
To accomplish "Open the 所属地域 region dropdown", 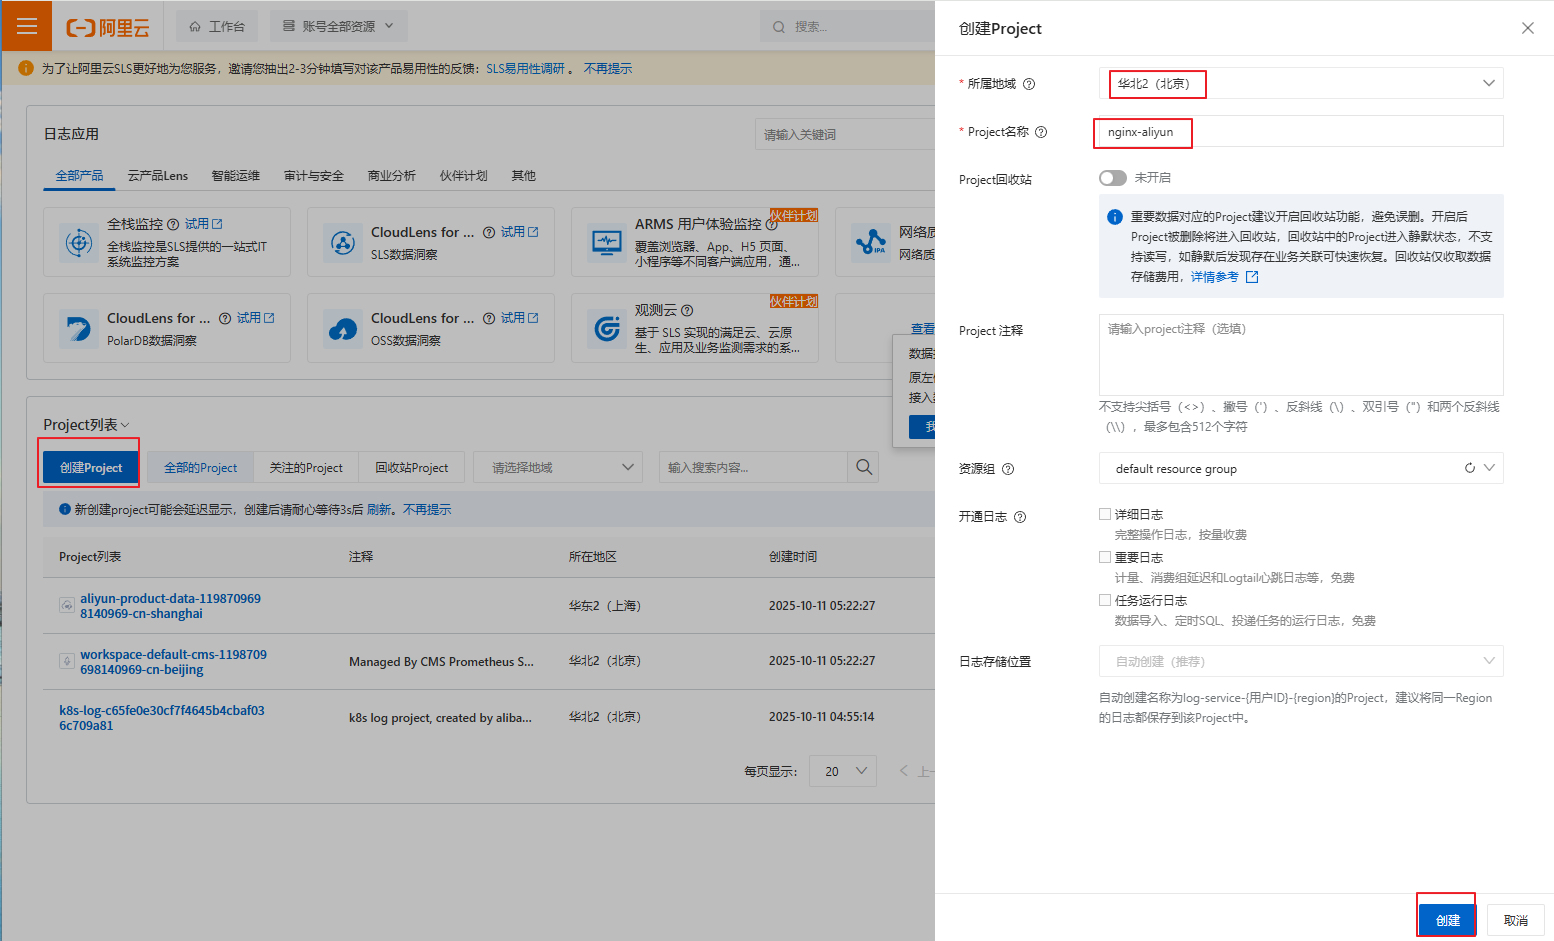I will point(1301,83).
